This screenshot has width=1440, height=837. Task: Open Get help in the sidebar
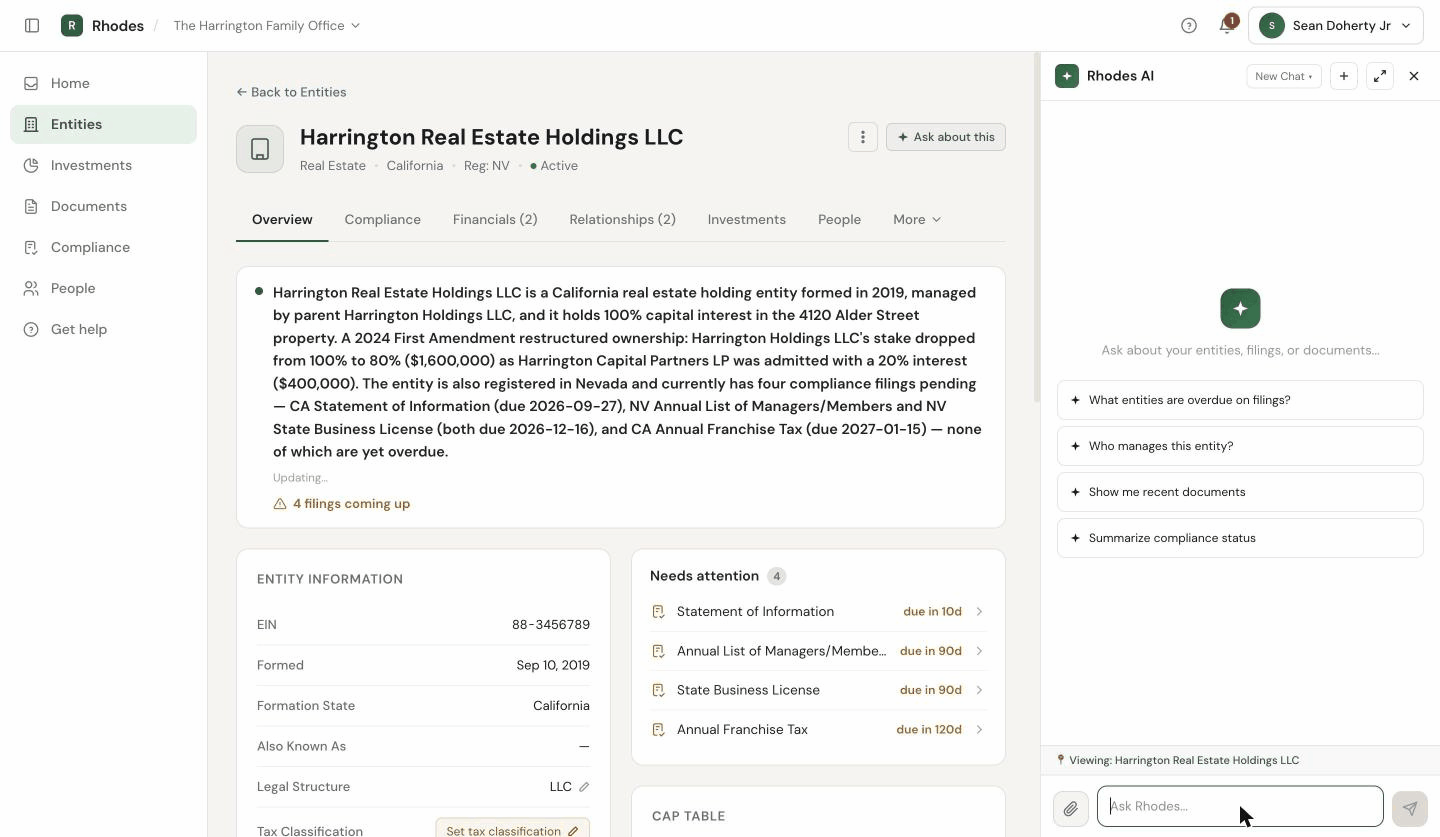(104, 329)
